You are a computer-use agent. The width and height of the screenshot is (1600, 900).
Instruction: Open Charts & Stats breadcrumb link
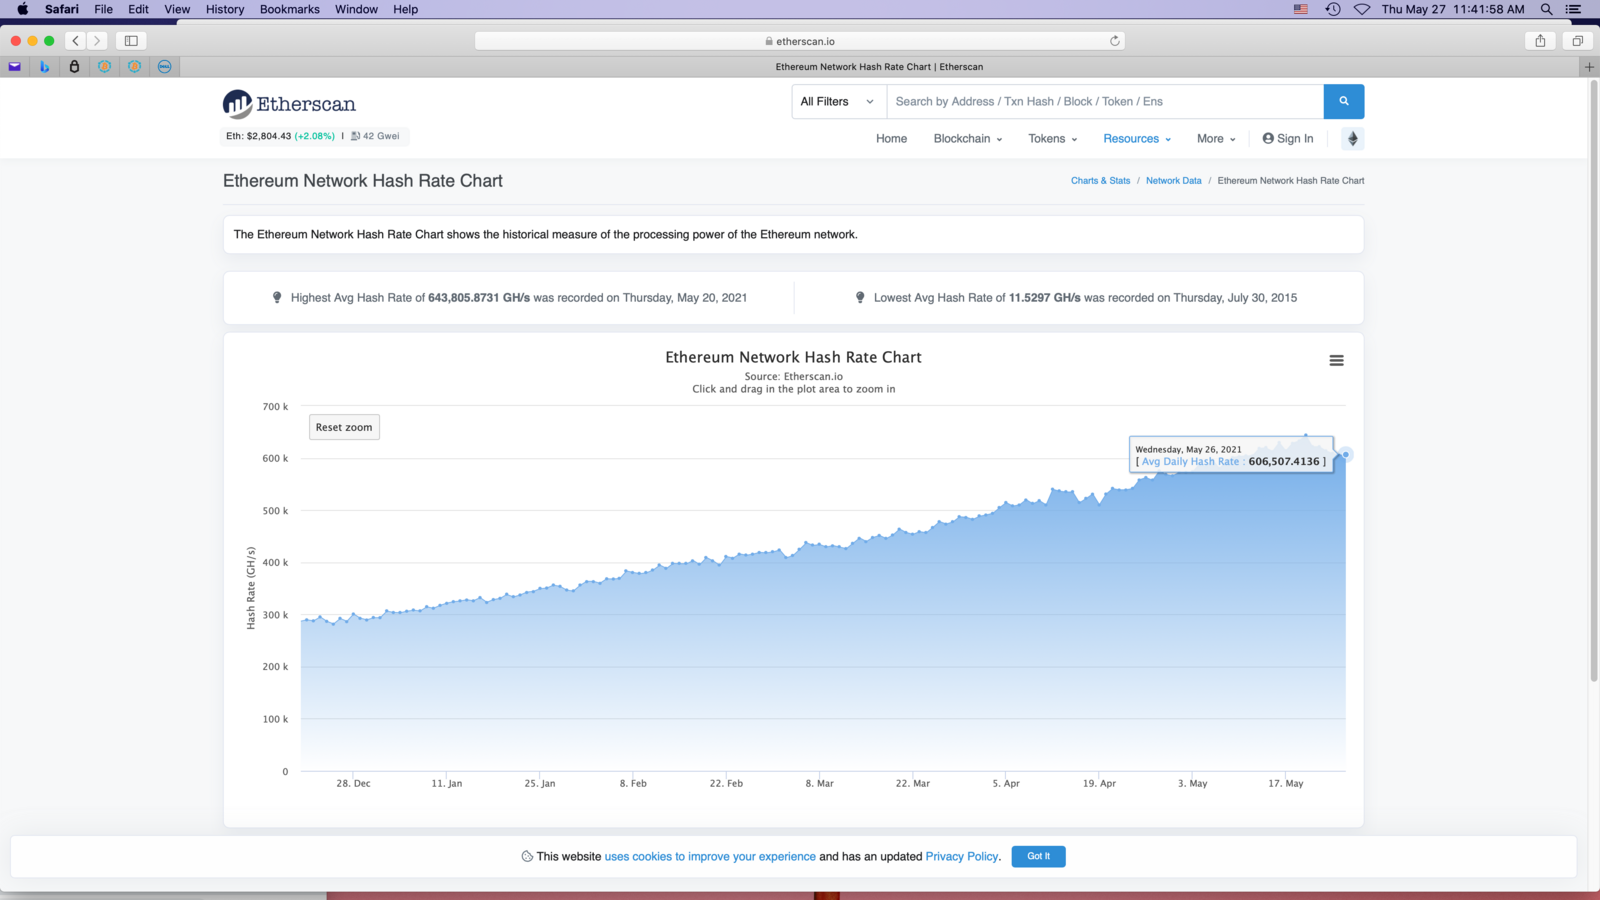[1100, 181]
